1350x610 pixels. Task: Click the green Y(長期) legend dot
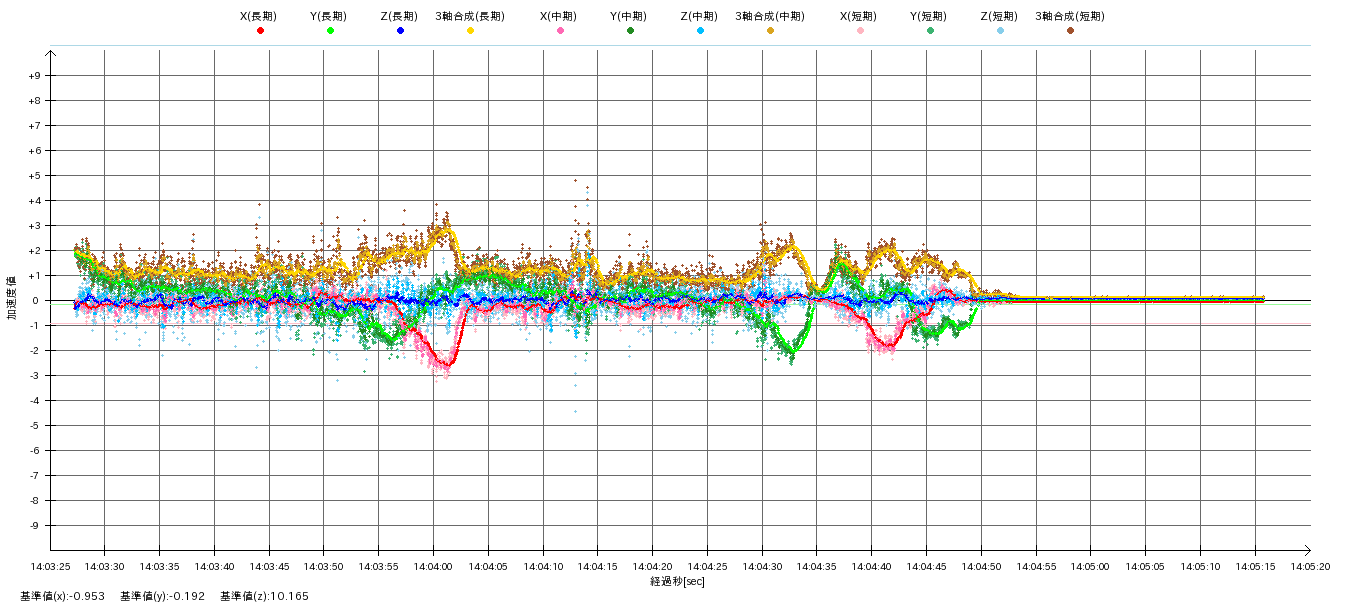[330, 31]
